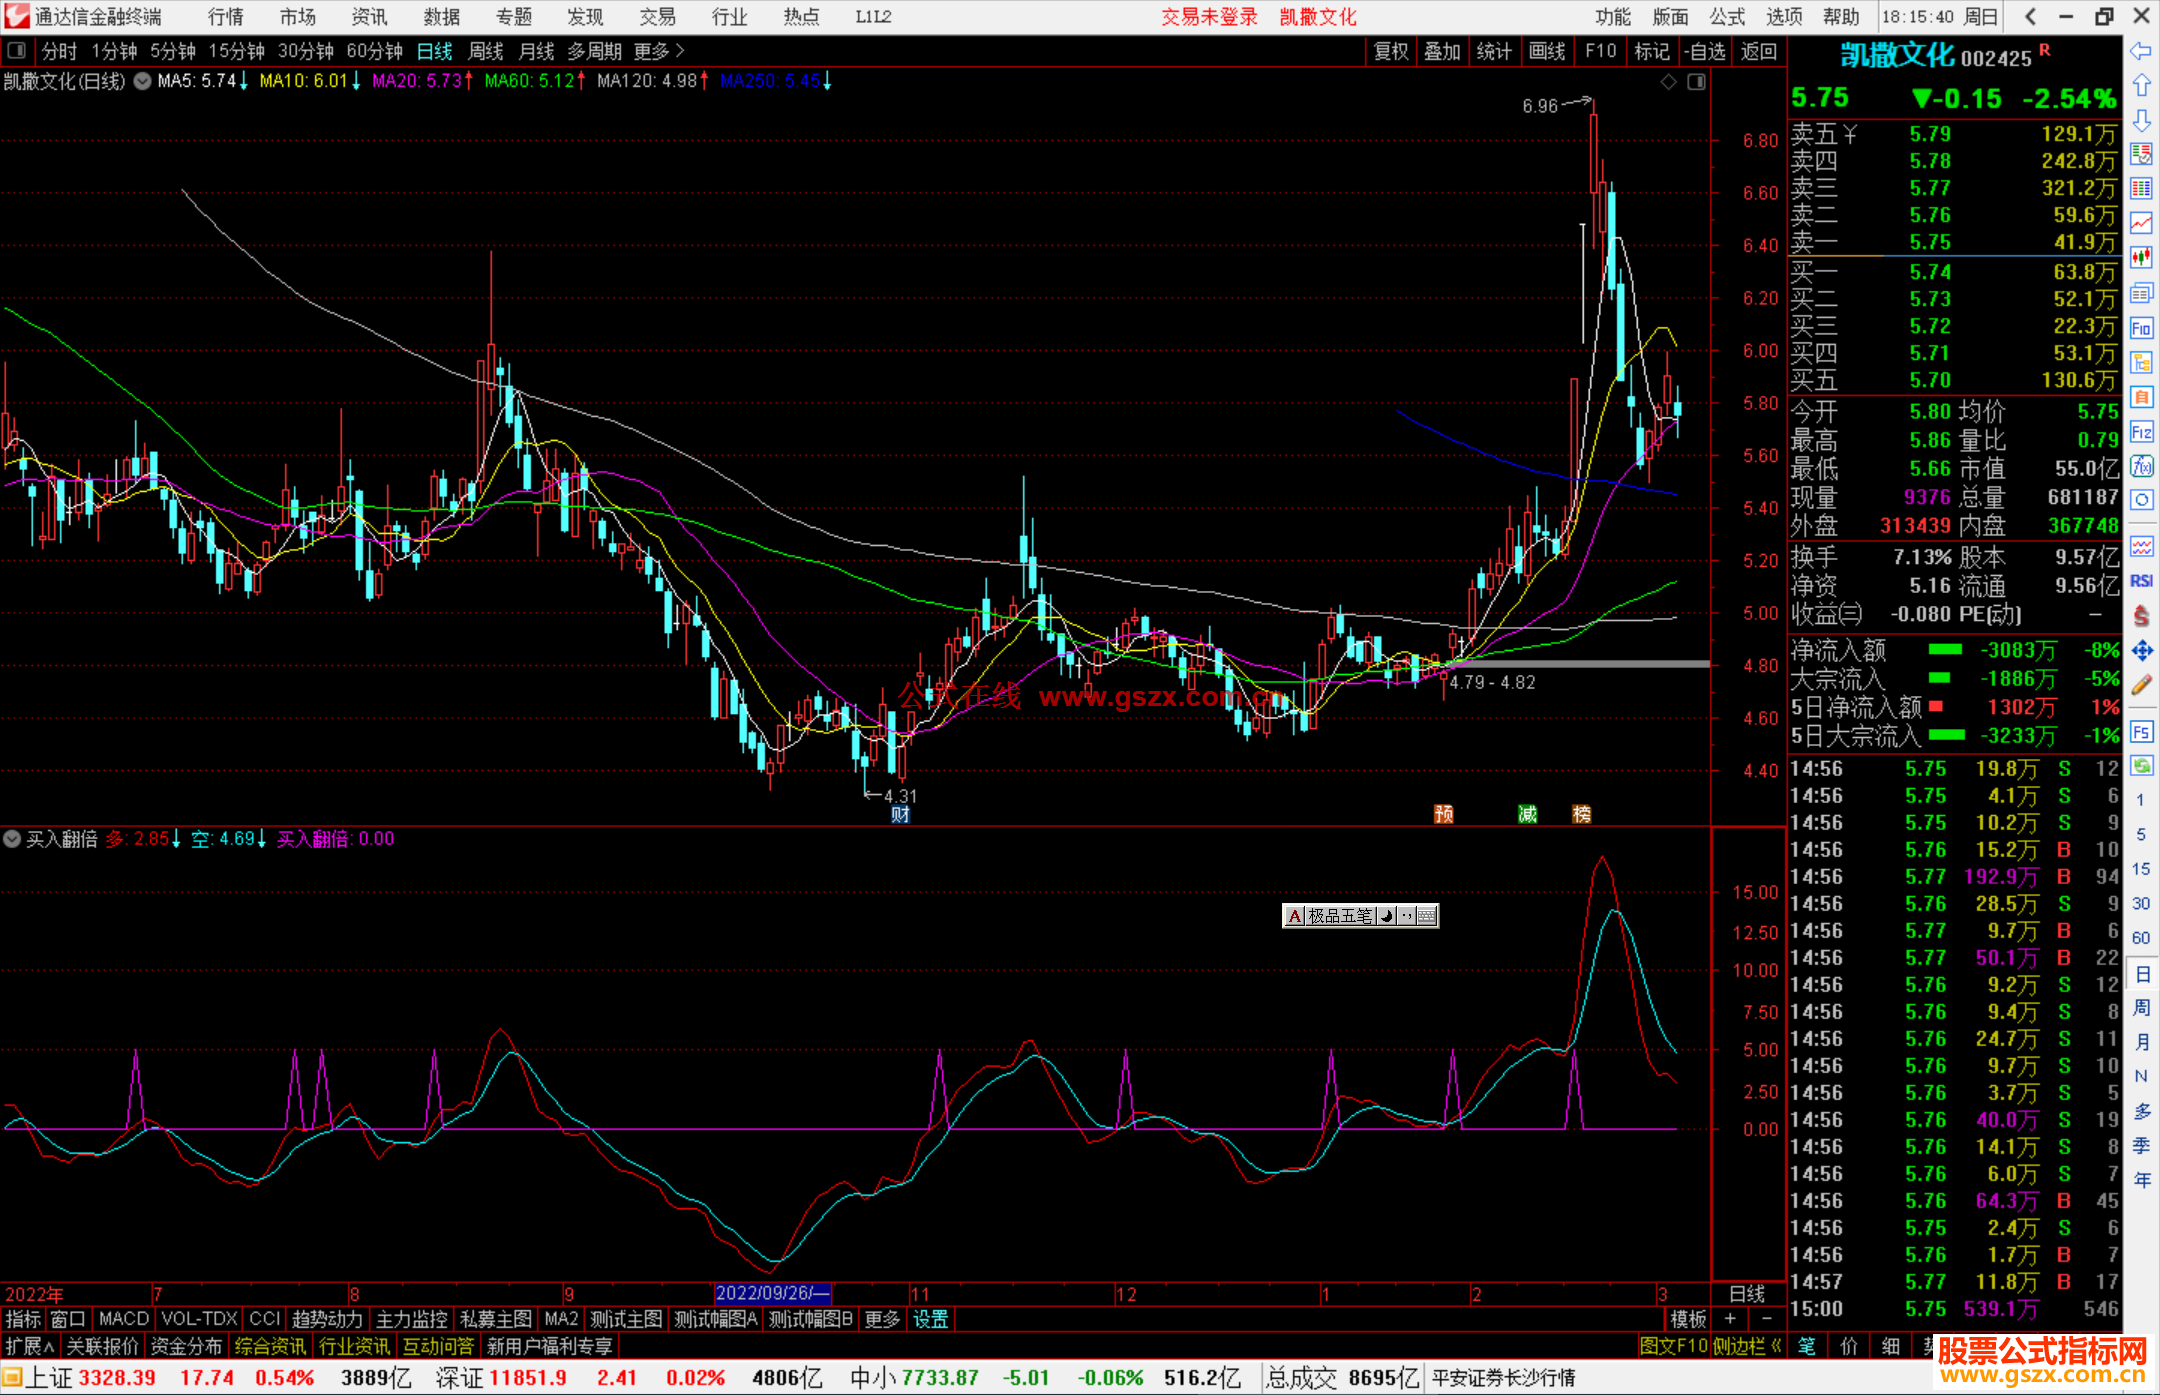Screen dimensions: 2160x1395
Task: Toggle the round button beside 凯撒文化(日线)
Action: [143, 82]
